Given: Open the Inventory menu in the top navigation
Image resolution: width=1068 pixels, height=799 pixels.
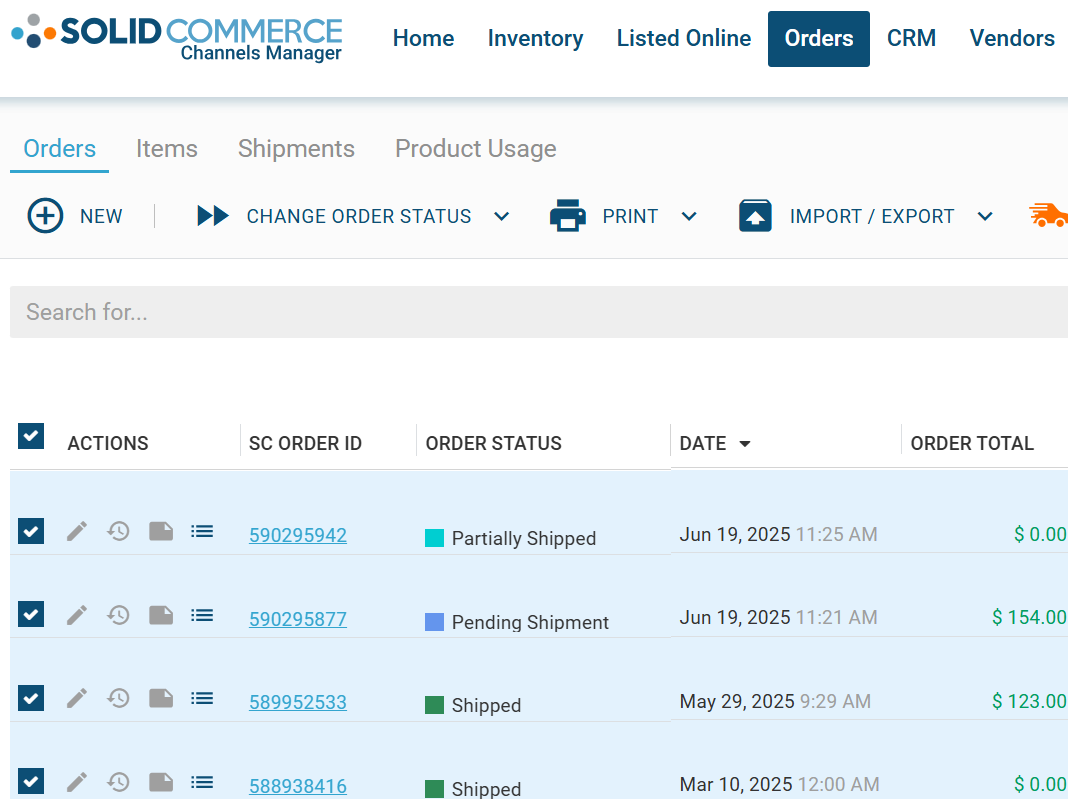Looking at the screenshot, I should point(535,38).
